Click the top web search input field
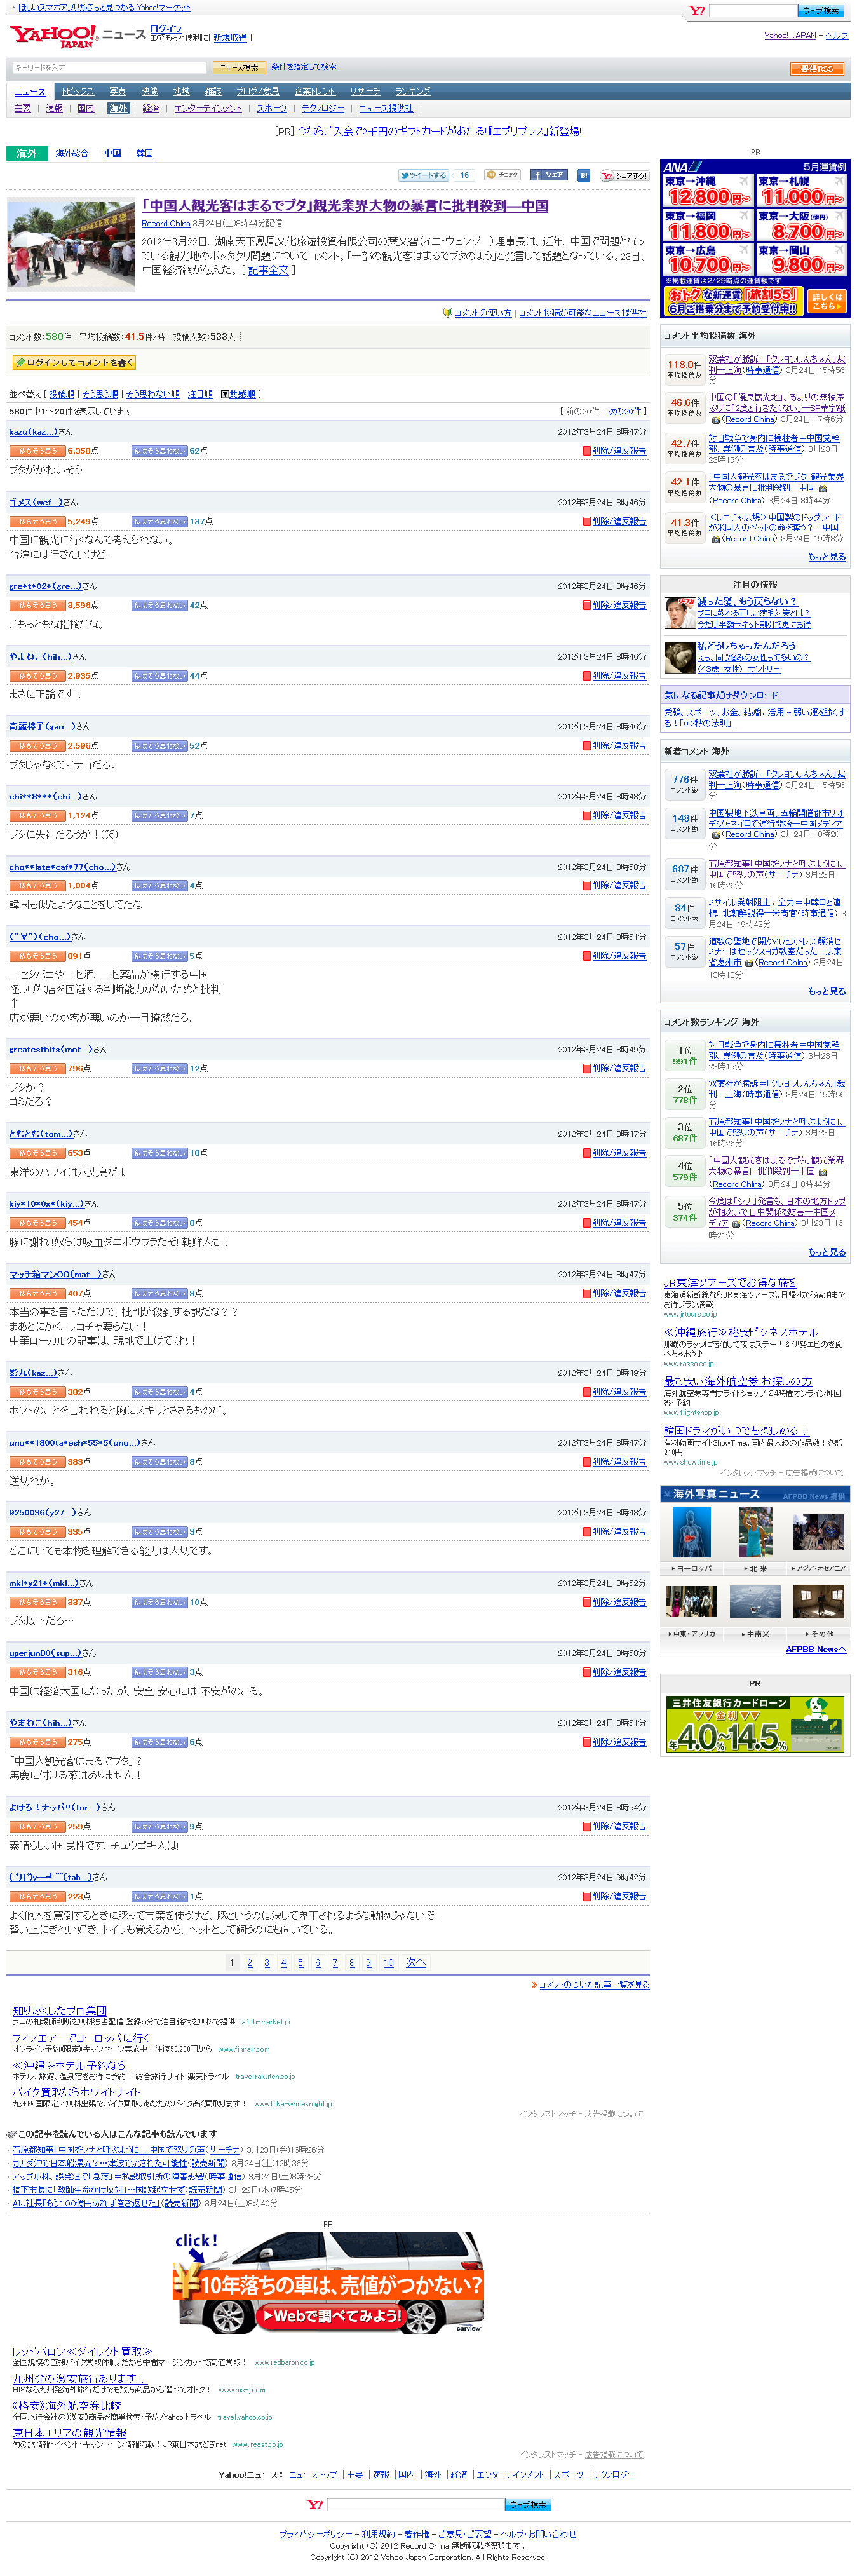Viewport: 857px width, 2576px height. [x=752, y=10]
